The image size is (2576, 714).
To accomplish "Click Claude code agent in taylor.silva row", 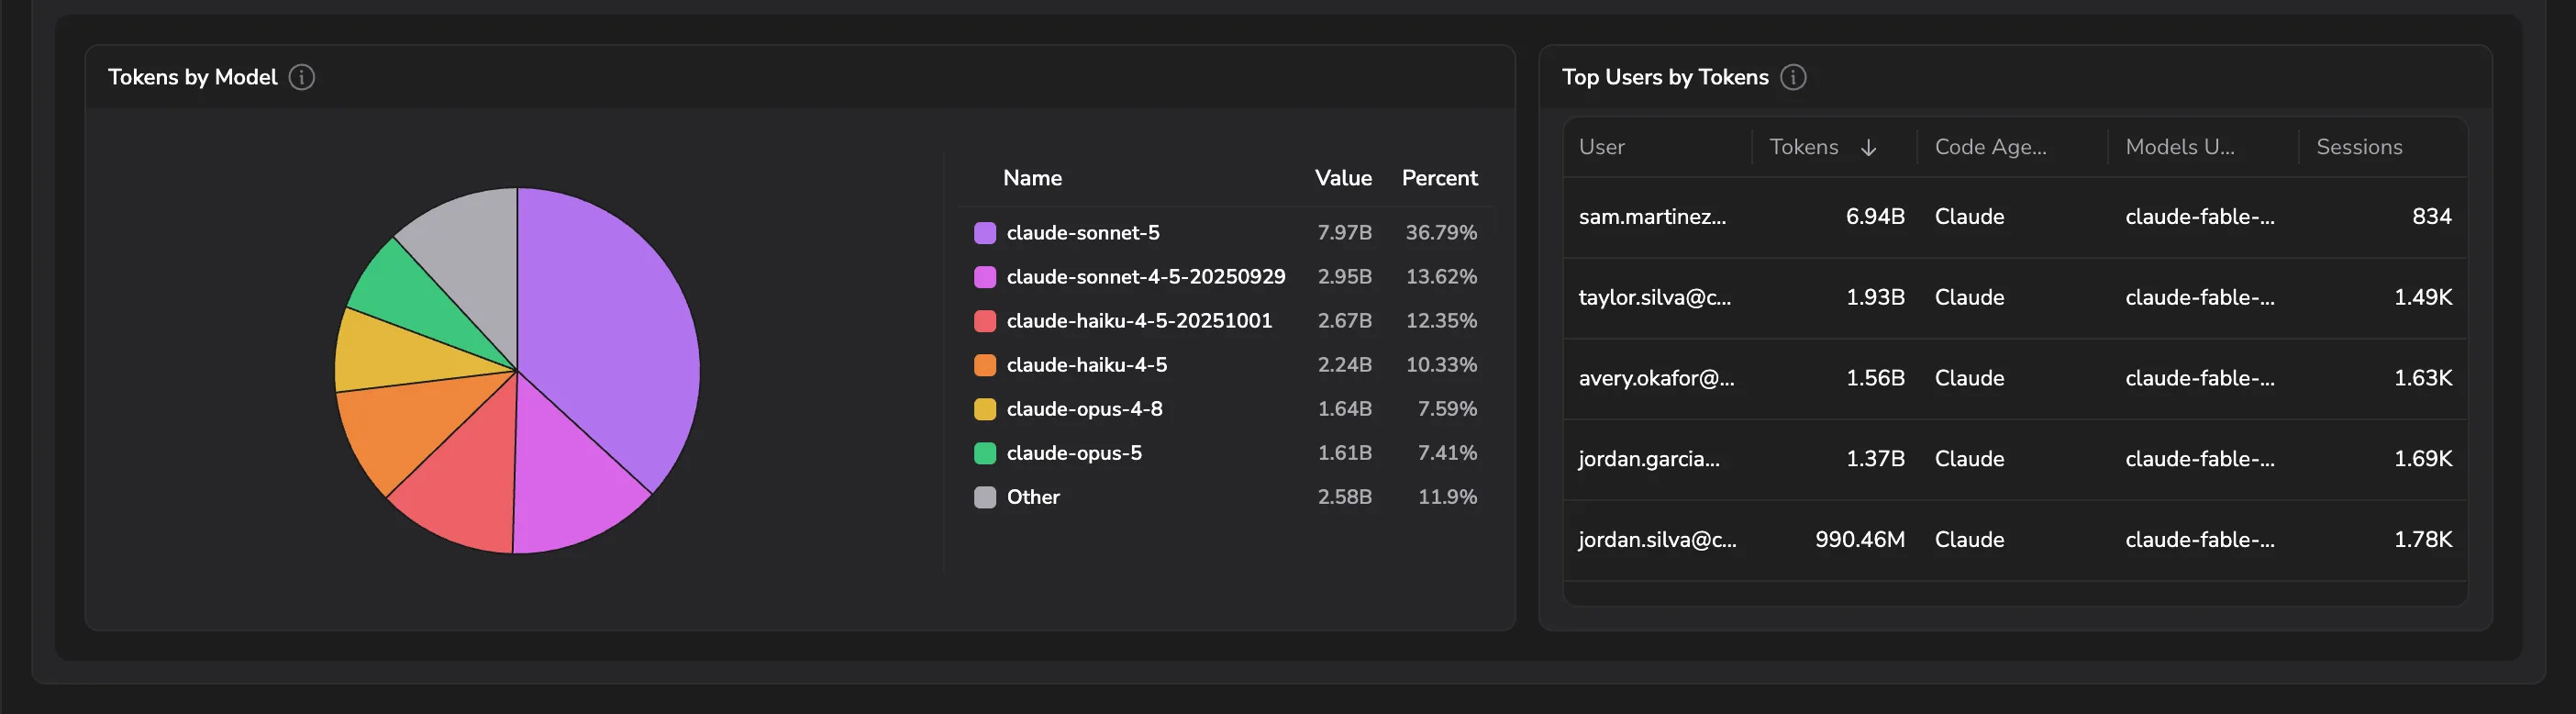I will pyautogui.click(x=1969, y=298).
